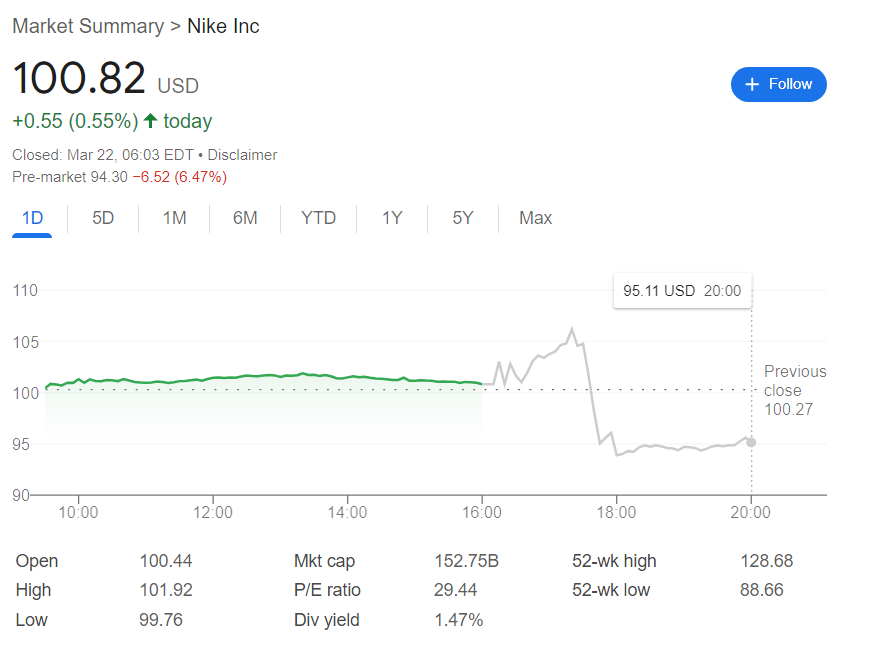Screen dimensions: 894x645
Task: Click the High value 101.92
Action: coord(166,590)
